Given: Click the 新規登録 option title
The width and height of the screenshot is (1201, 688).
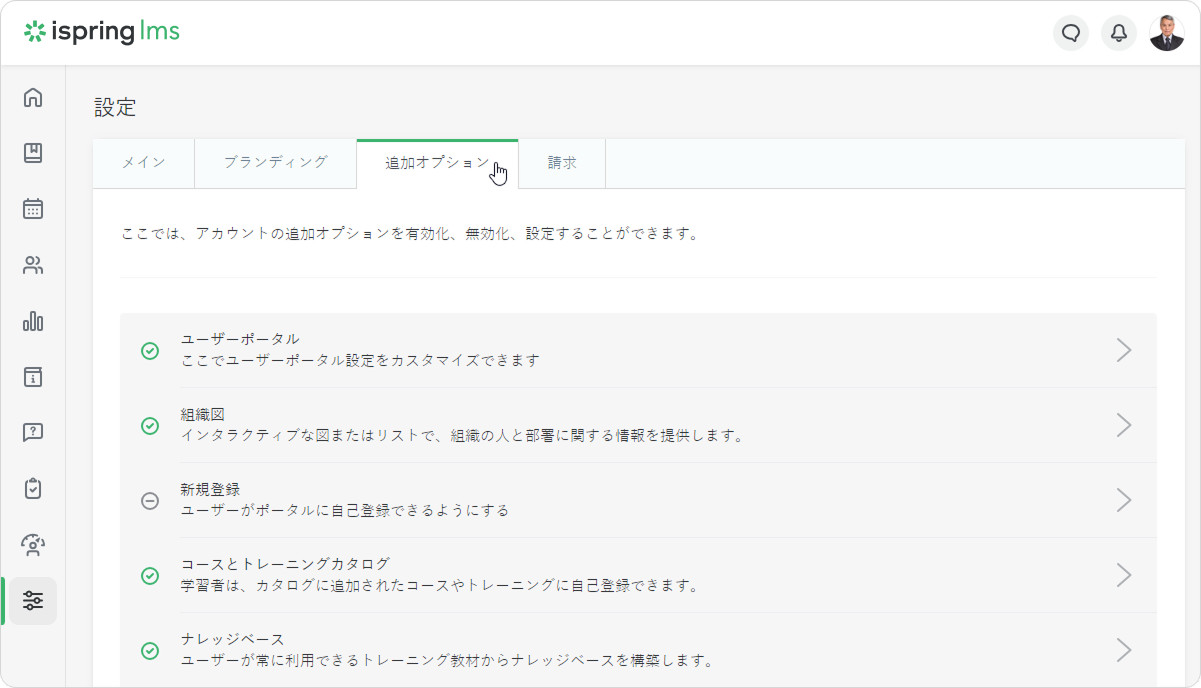Looking at the screenshot, I should click(x=210, y=489).
